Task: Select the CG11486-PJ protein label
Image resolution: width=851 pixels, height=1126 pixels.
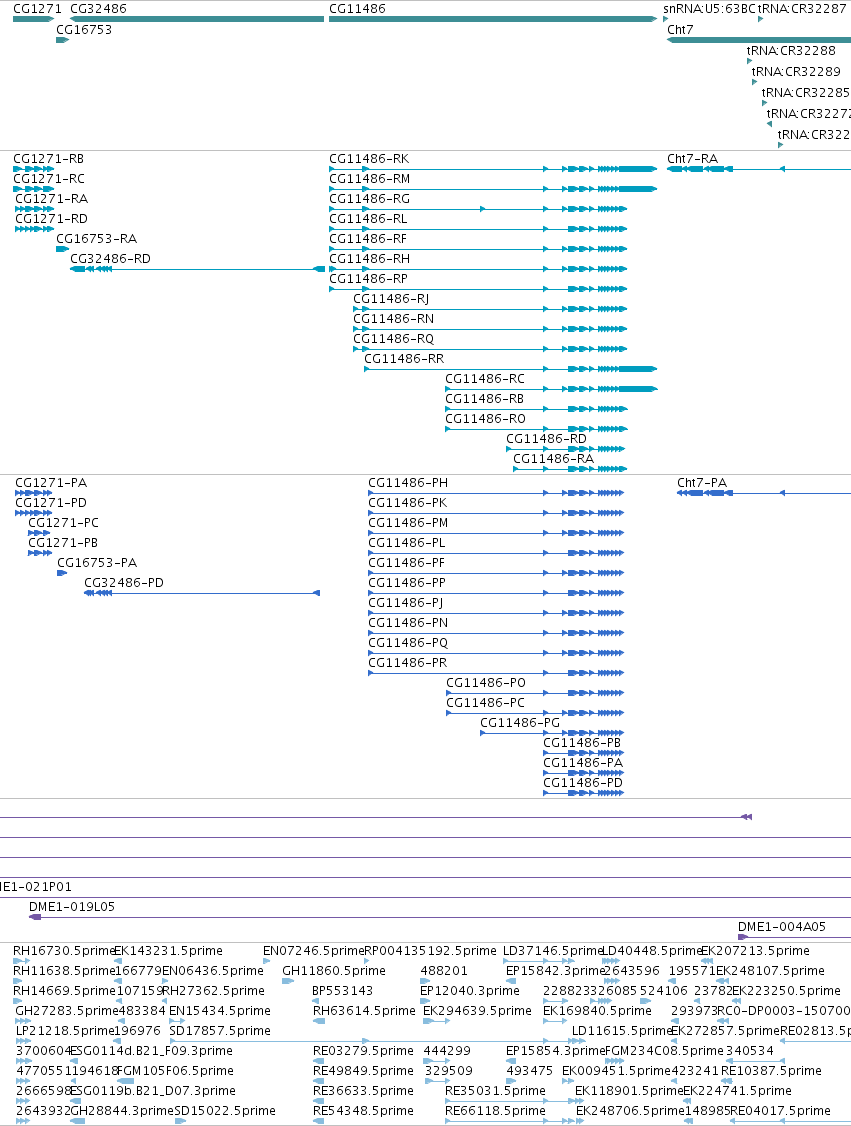Action: coord(406,602)
